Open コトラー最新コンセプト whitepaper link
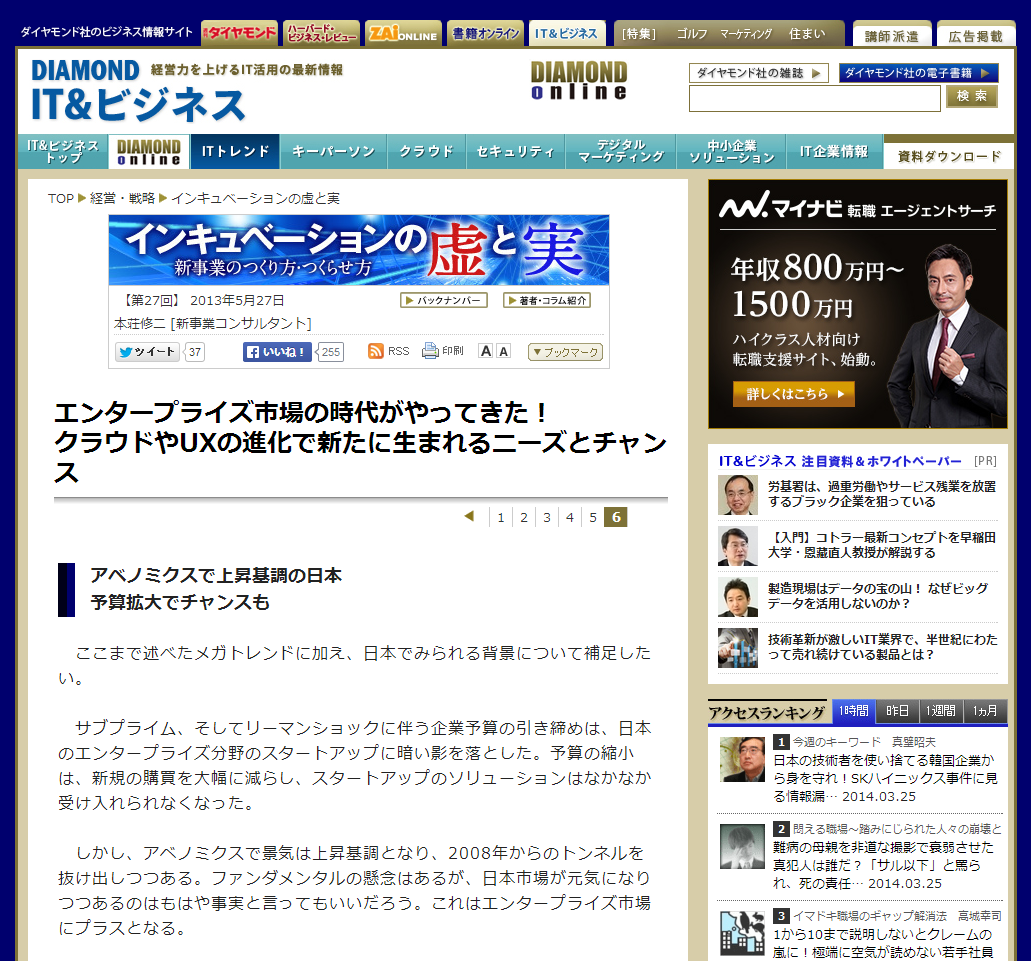 [x=882, y=545]
